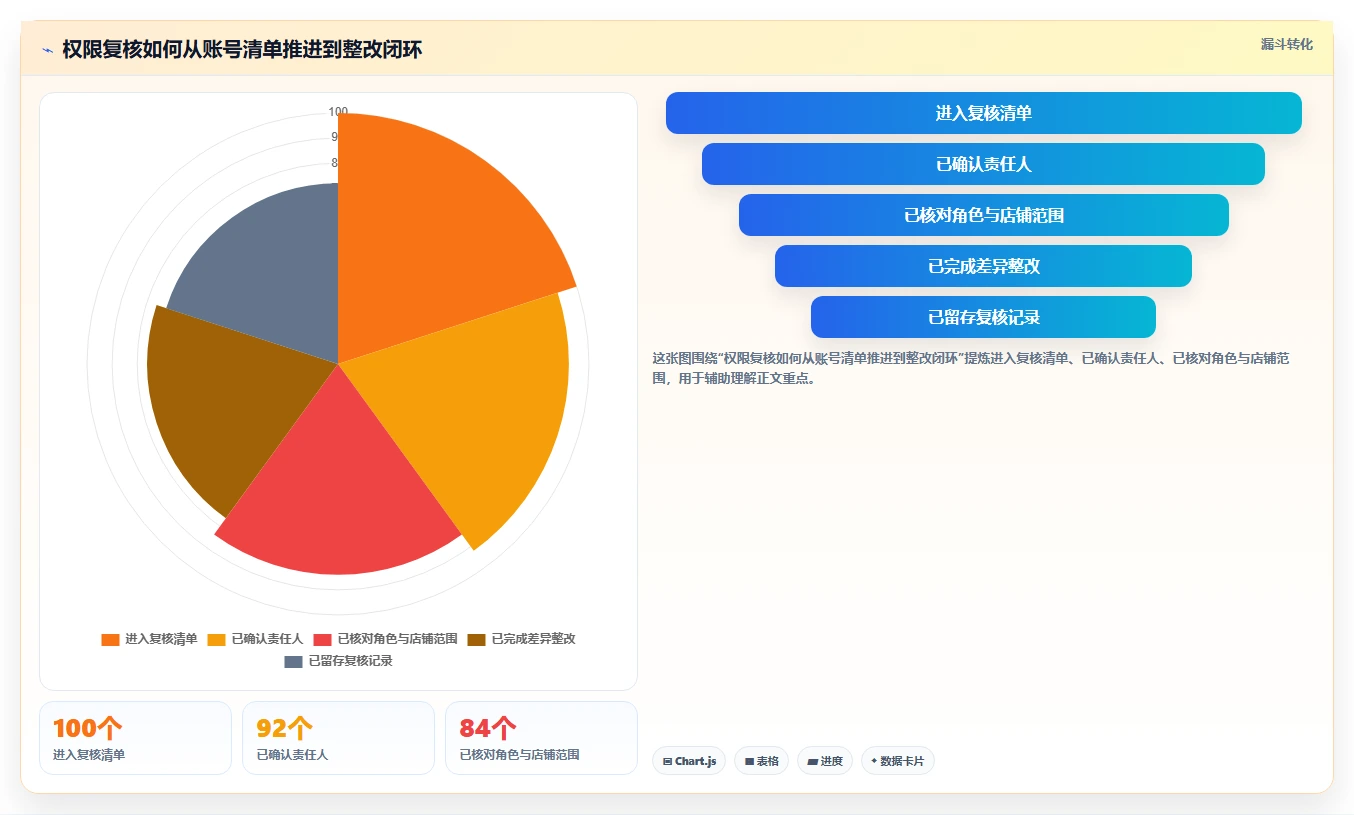Click the 进入复核清单 legend text

(161, 639)
